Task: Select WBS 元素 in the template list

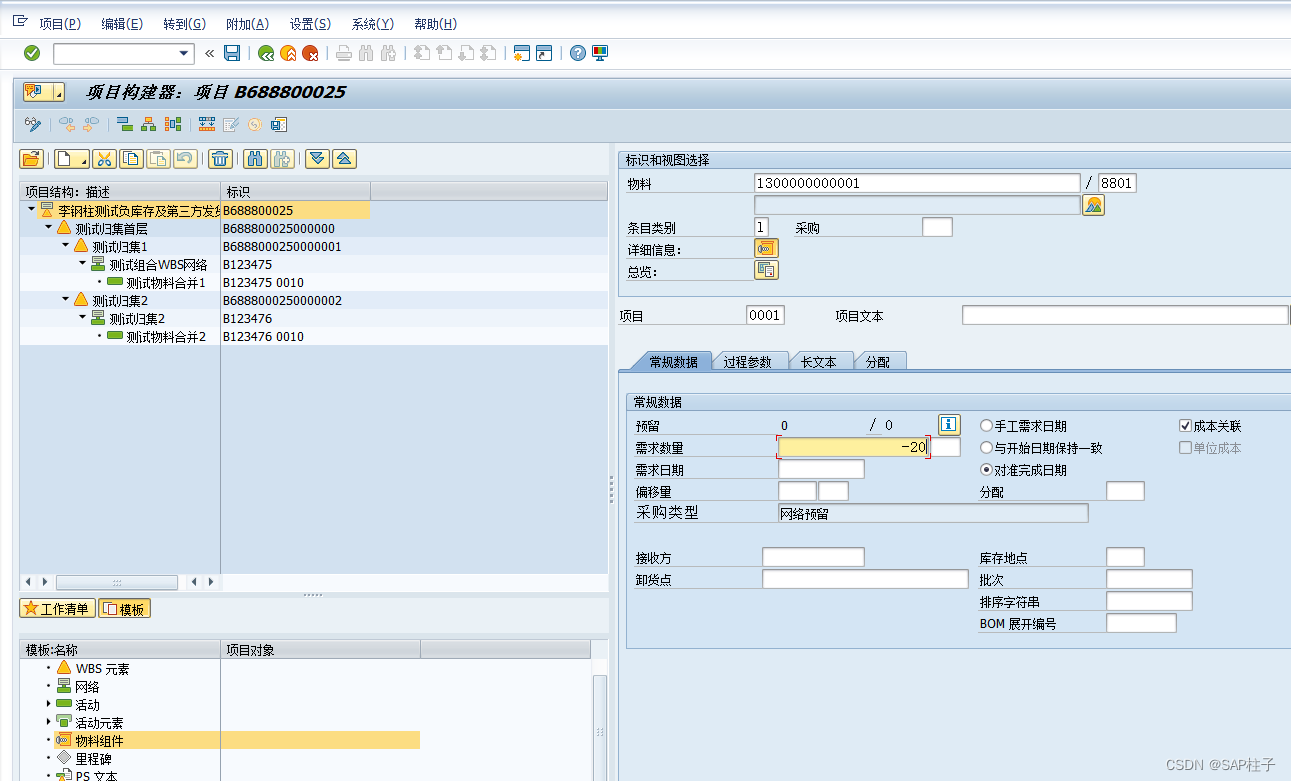Action: coord(102,668)
